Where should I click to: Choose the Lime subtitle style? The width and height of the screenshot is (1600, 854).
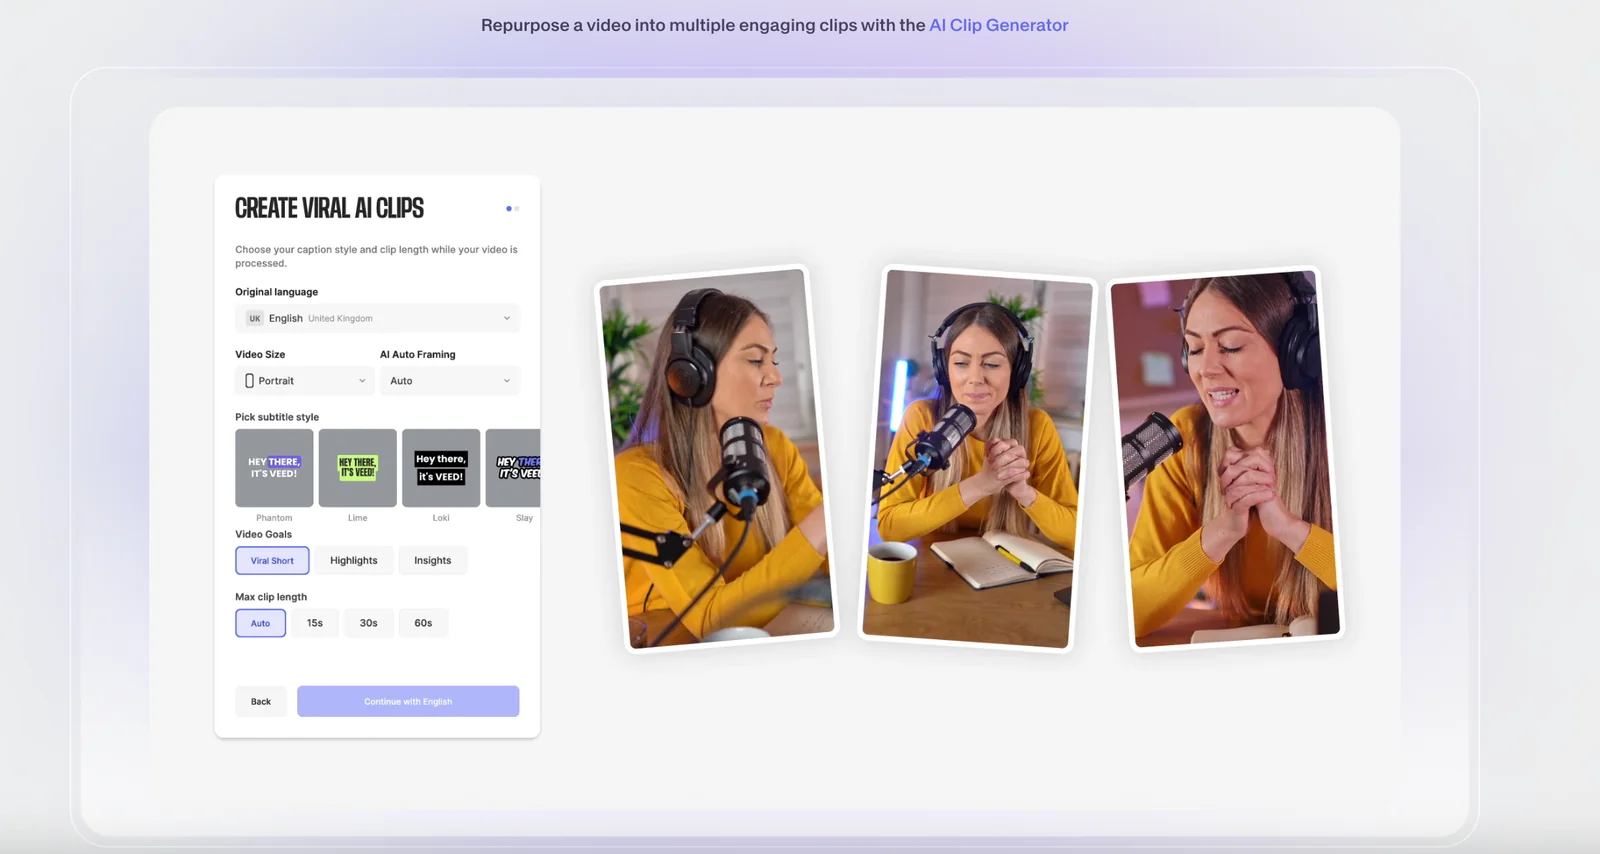(357, 468)
